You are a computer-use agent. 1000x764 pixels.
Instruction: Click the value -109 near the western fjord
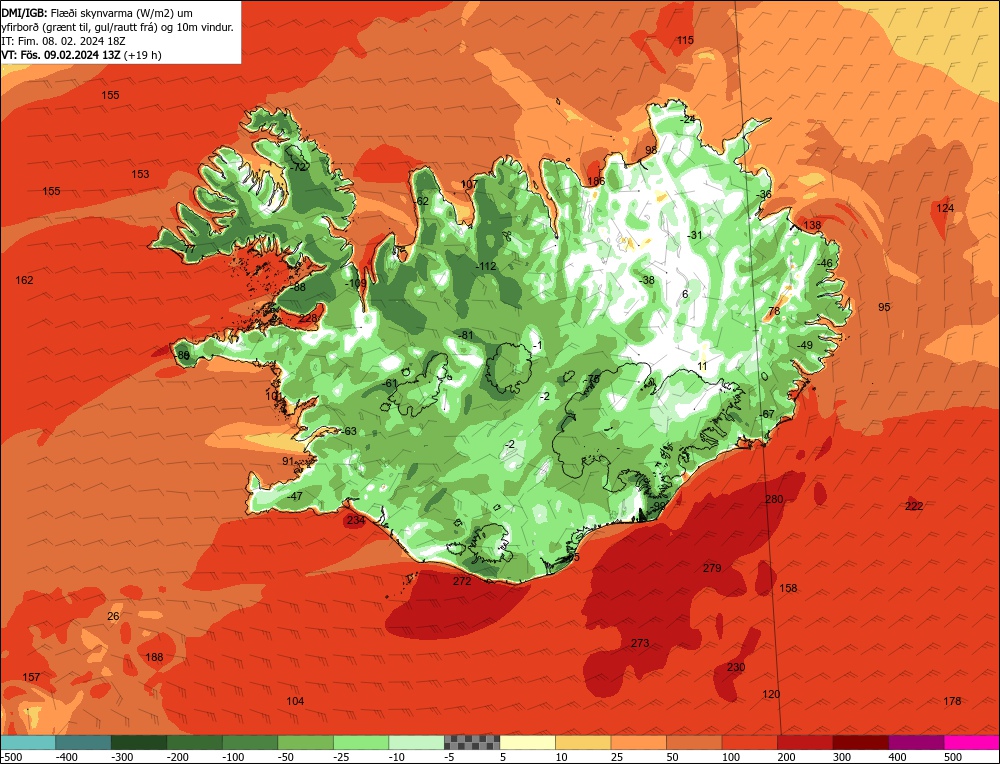(x=356, y=283)
